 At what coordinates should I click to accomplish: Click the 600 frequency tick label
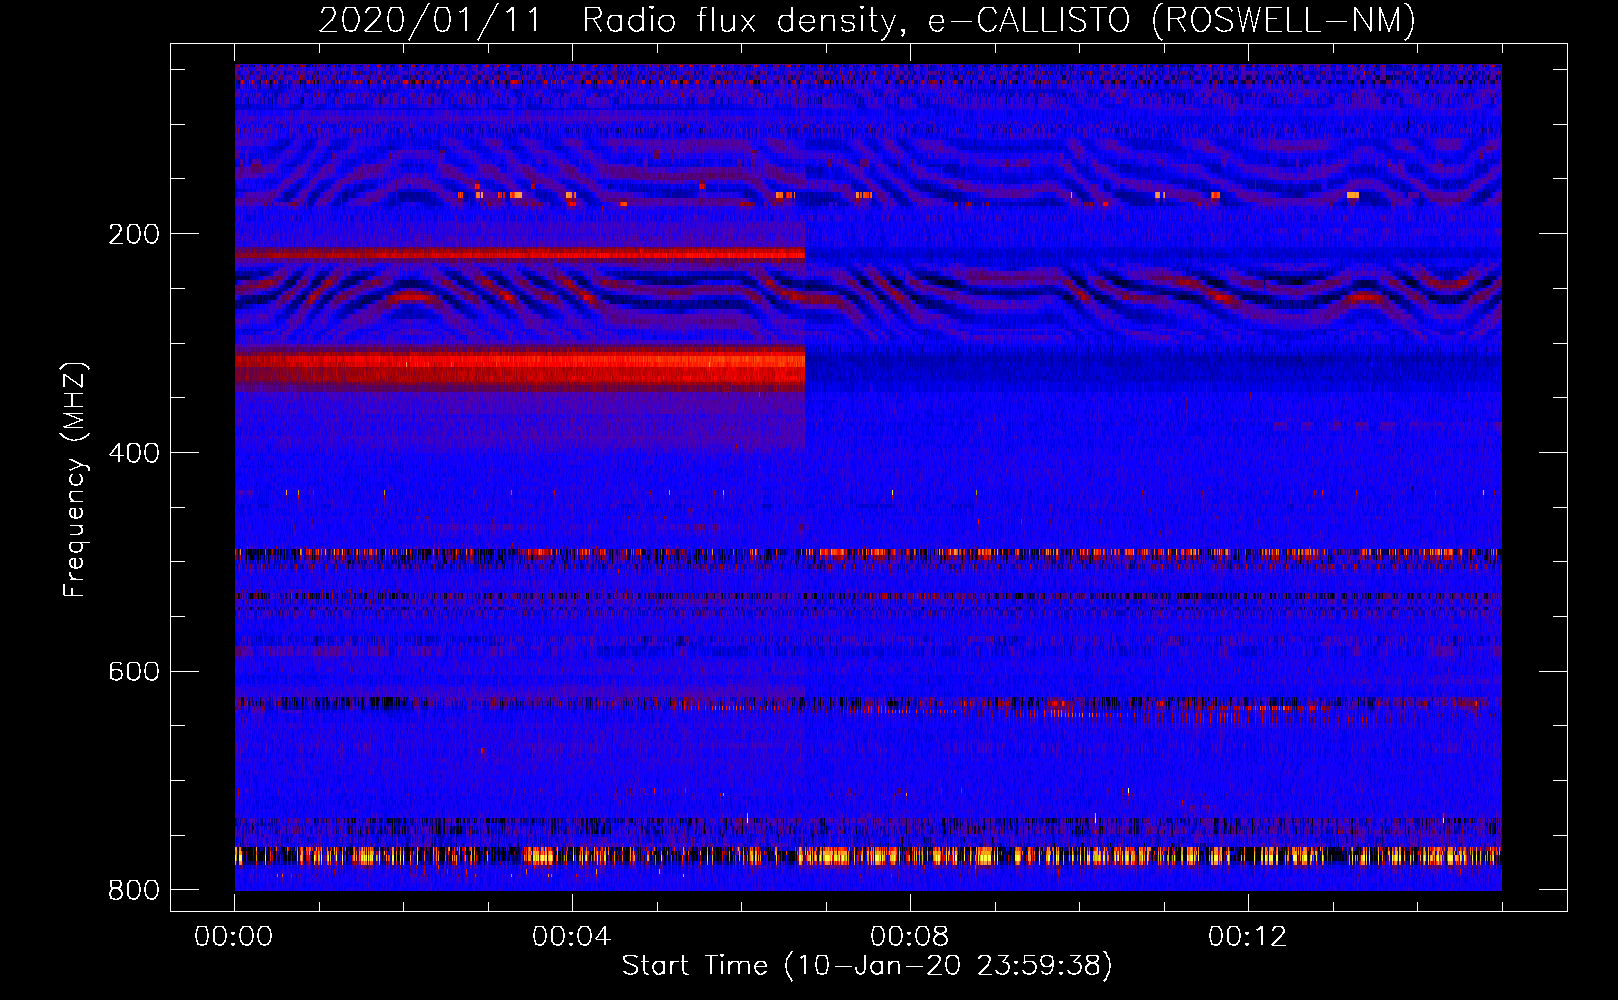134,671
